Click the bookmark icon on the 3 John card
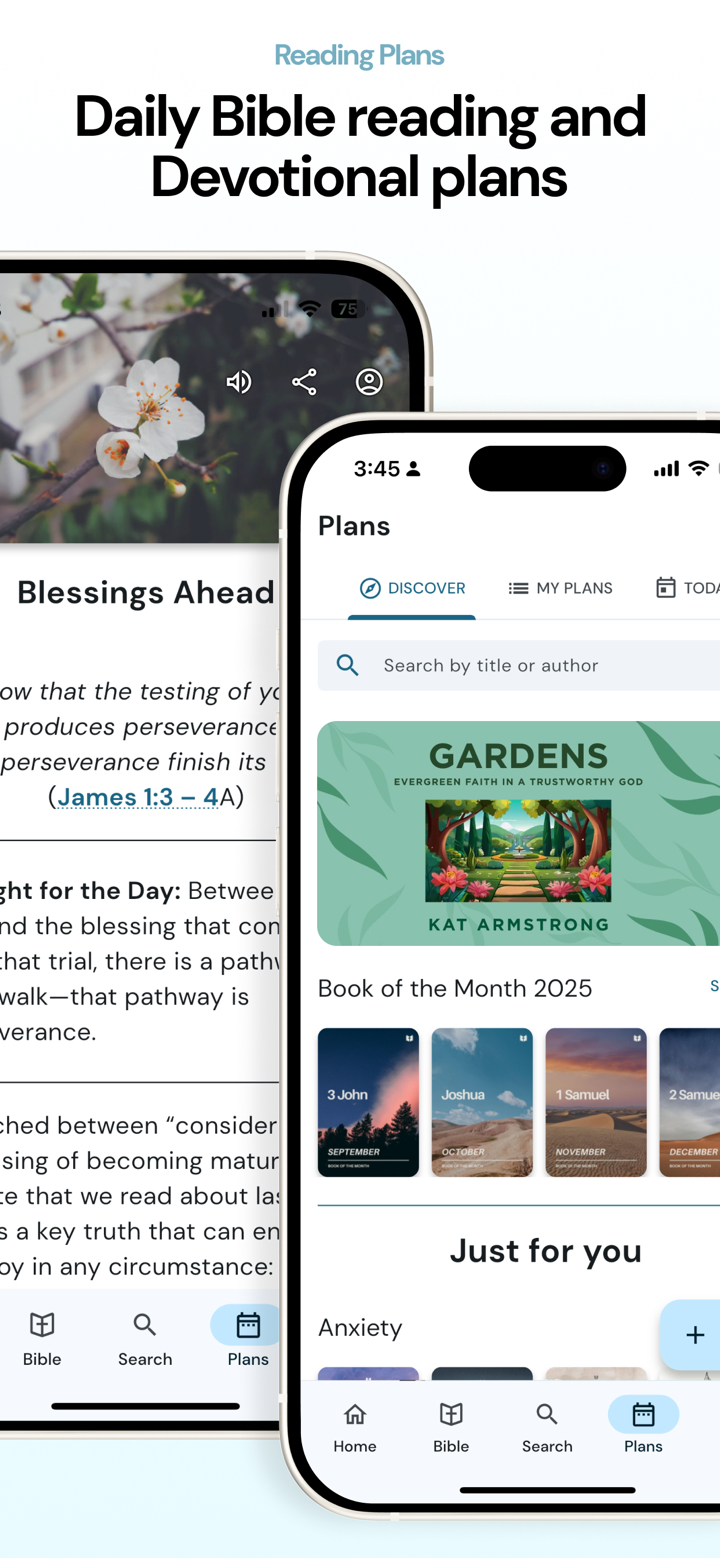The image size is (720, 1558). click(410, 1040)
